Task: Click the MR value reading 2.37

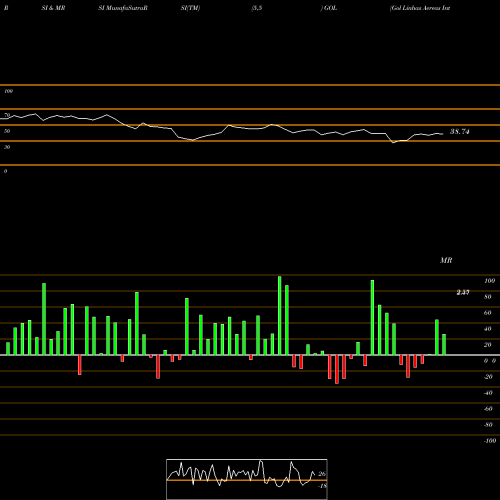Action: click(463, 292)
